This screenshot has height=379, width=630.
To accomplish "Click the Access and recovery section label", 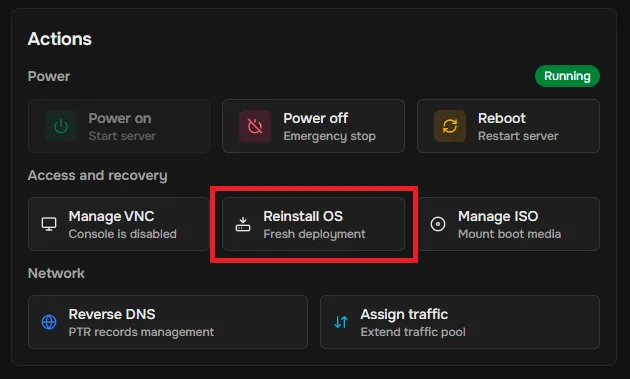I will [98, 176].
